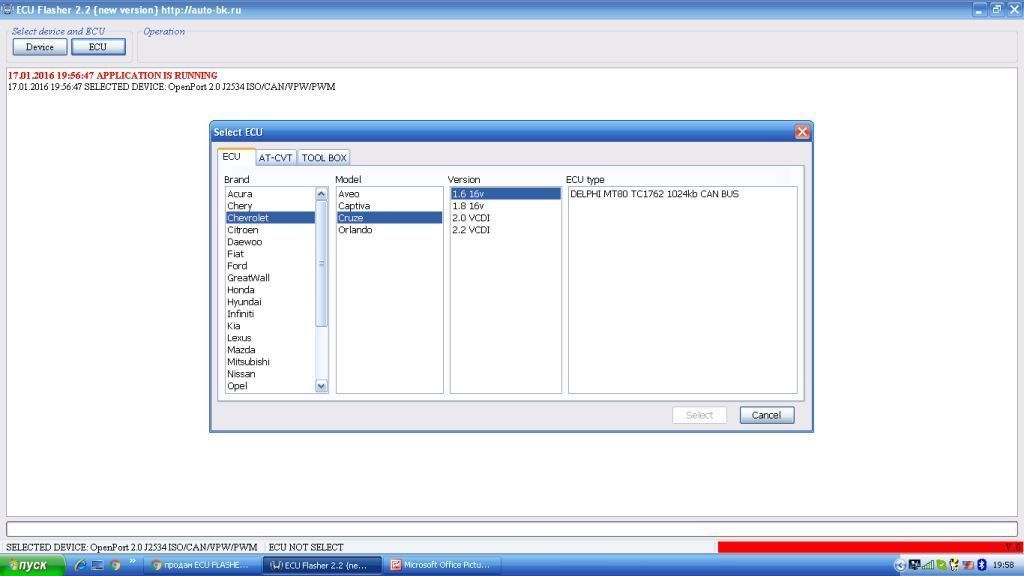Click green checkmark tray icon
Screen dimensions: 1024x576
(941, 566)
